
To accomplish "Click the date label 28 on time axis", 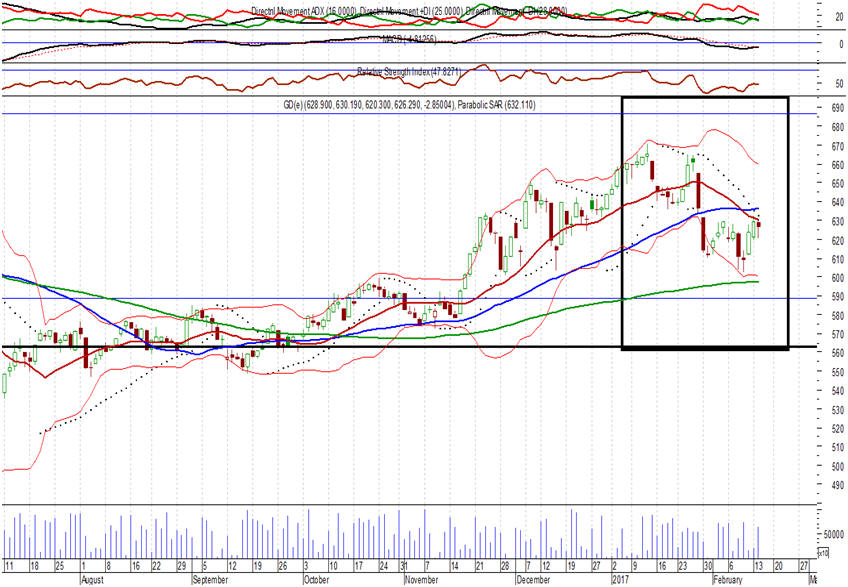I will click(x=505, y=566).
